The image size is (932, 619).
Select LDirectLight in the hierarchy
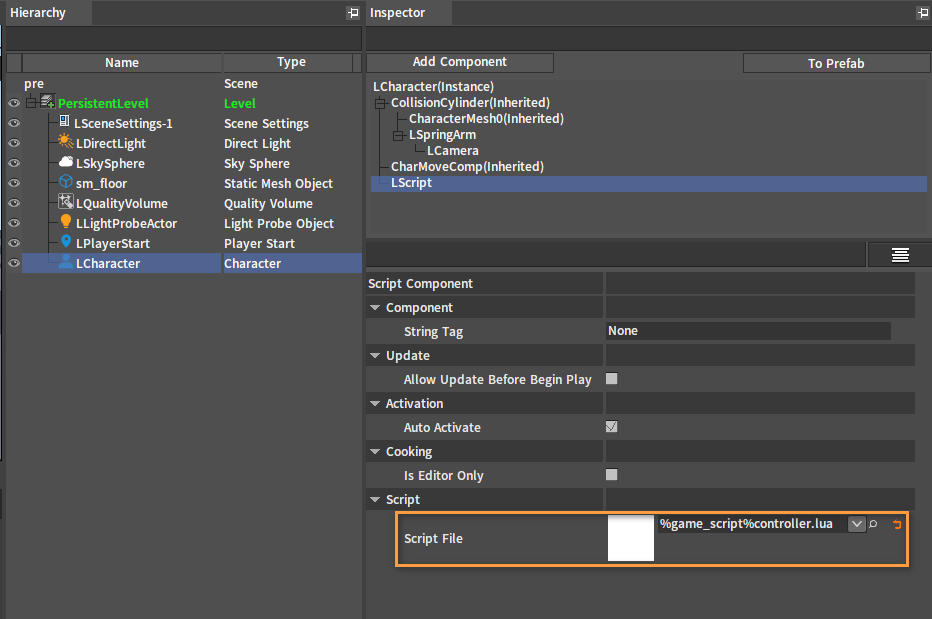point(111,144)
